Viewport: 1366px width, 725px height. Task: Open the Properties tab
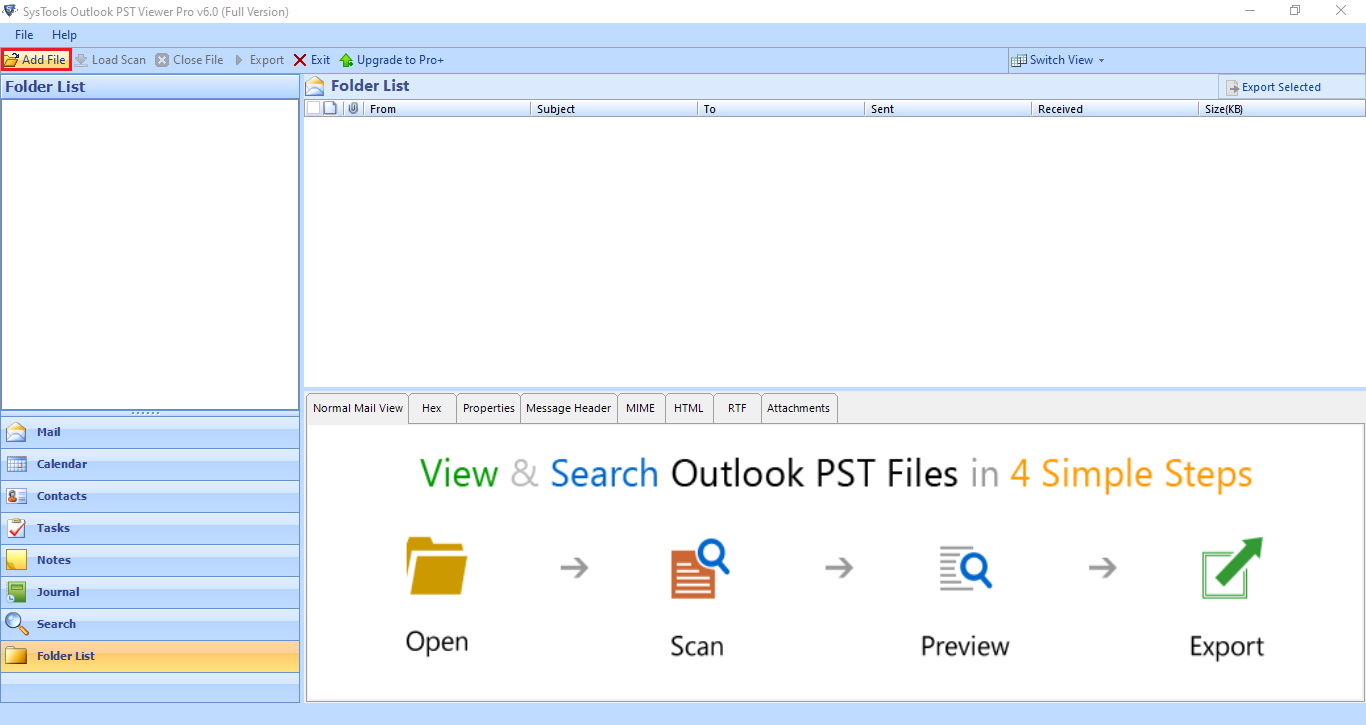tap(489, 408)
